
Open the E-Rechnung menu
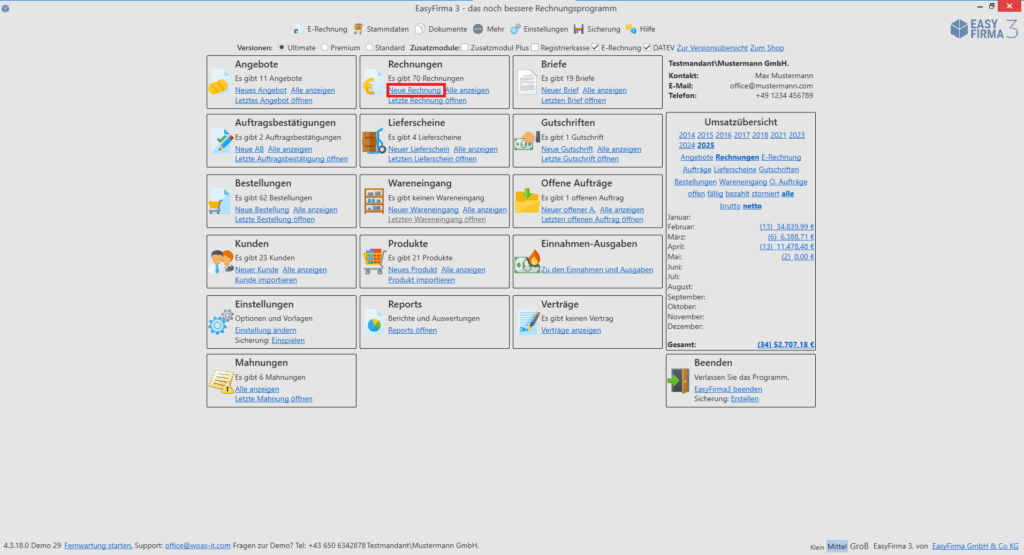[x=320, y=29]
